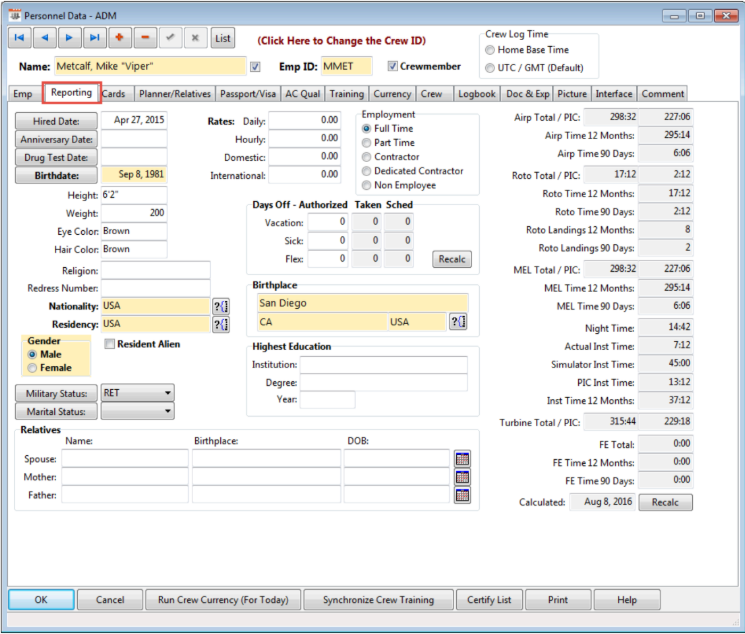Open the Logbook tab
Screen dimensions: 745x634
tap(476, 94)
